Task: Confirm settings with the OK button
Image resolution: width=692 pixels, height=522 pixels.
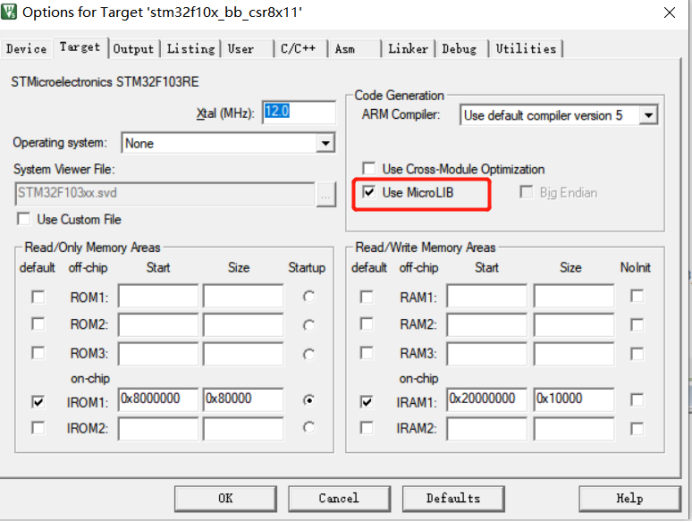Action: pos(226,499)
